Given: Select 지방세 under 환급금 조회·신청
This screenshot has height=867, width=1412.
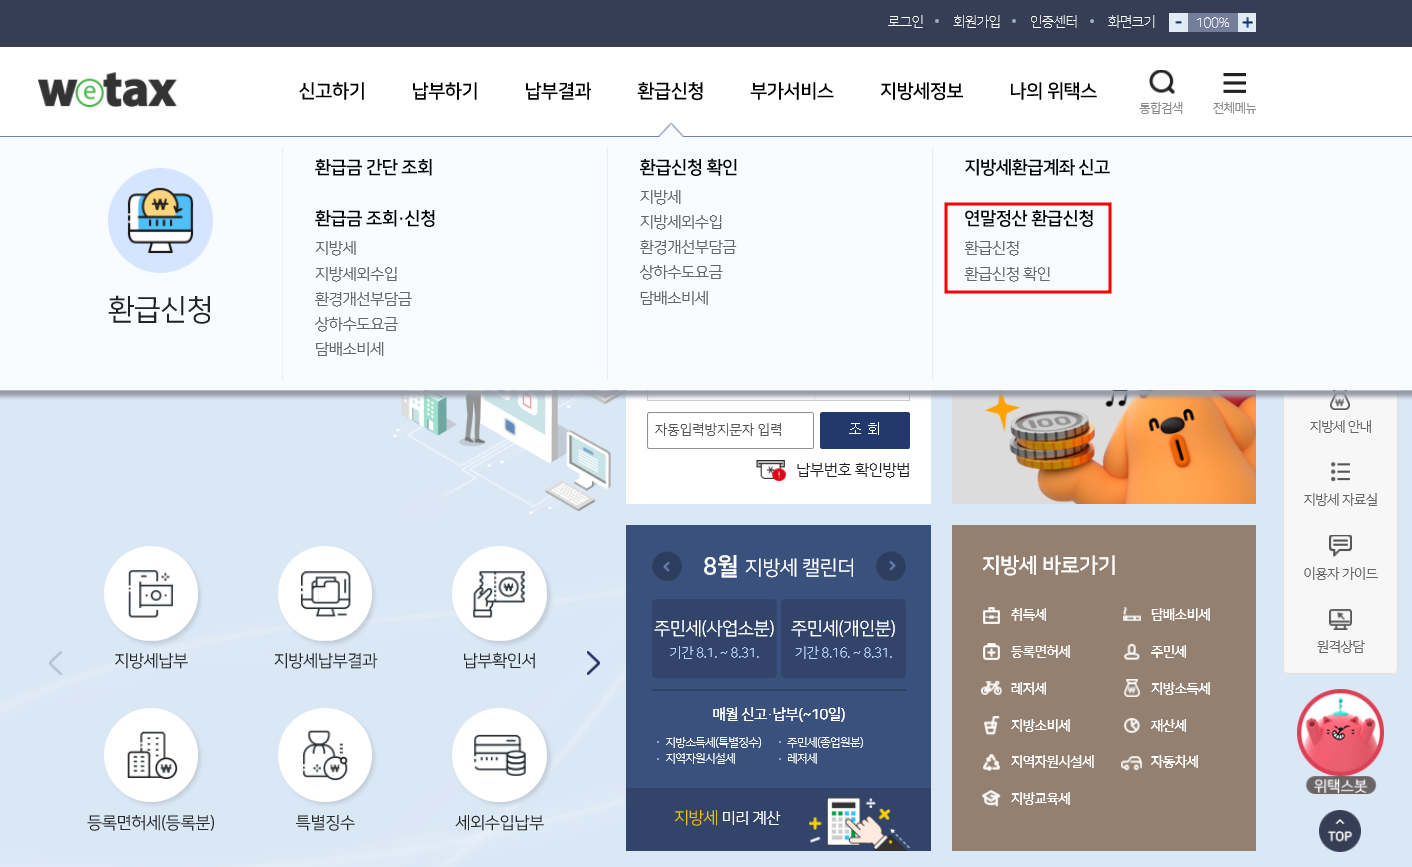Looking at the screenshot, I should click(336, 248).
